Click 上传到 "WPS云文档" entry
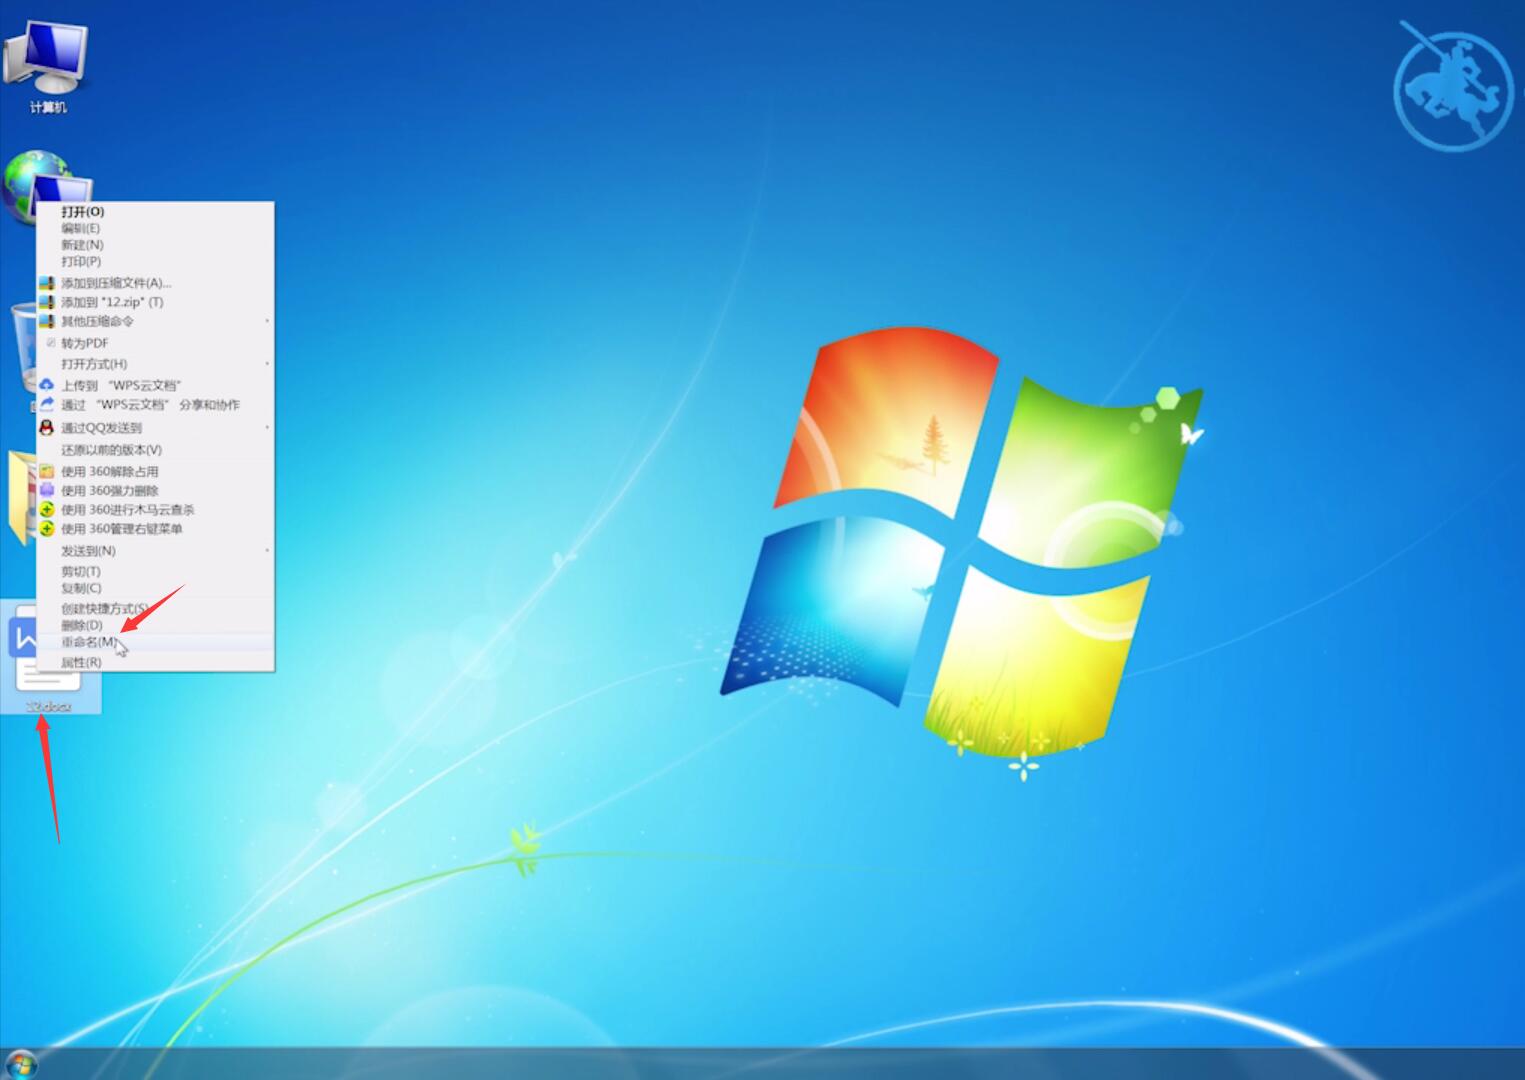The width and height of the screenshot is (1525, 1080). click(x=155, y=385)
